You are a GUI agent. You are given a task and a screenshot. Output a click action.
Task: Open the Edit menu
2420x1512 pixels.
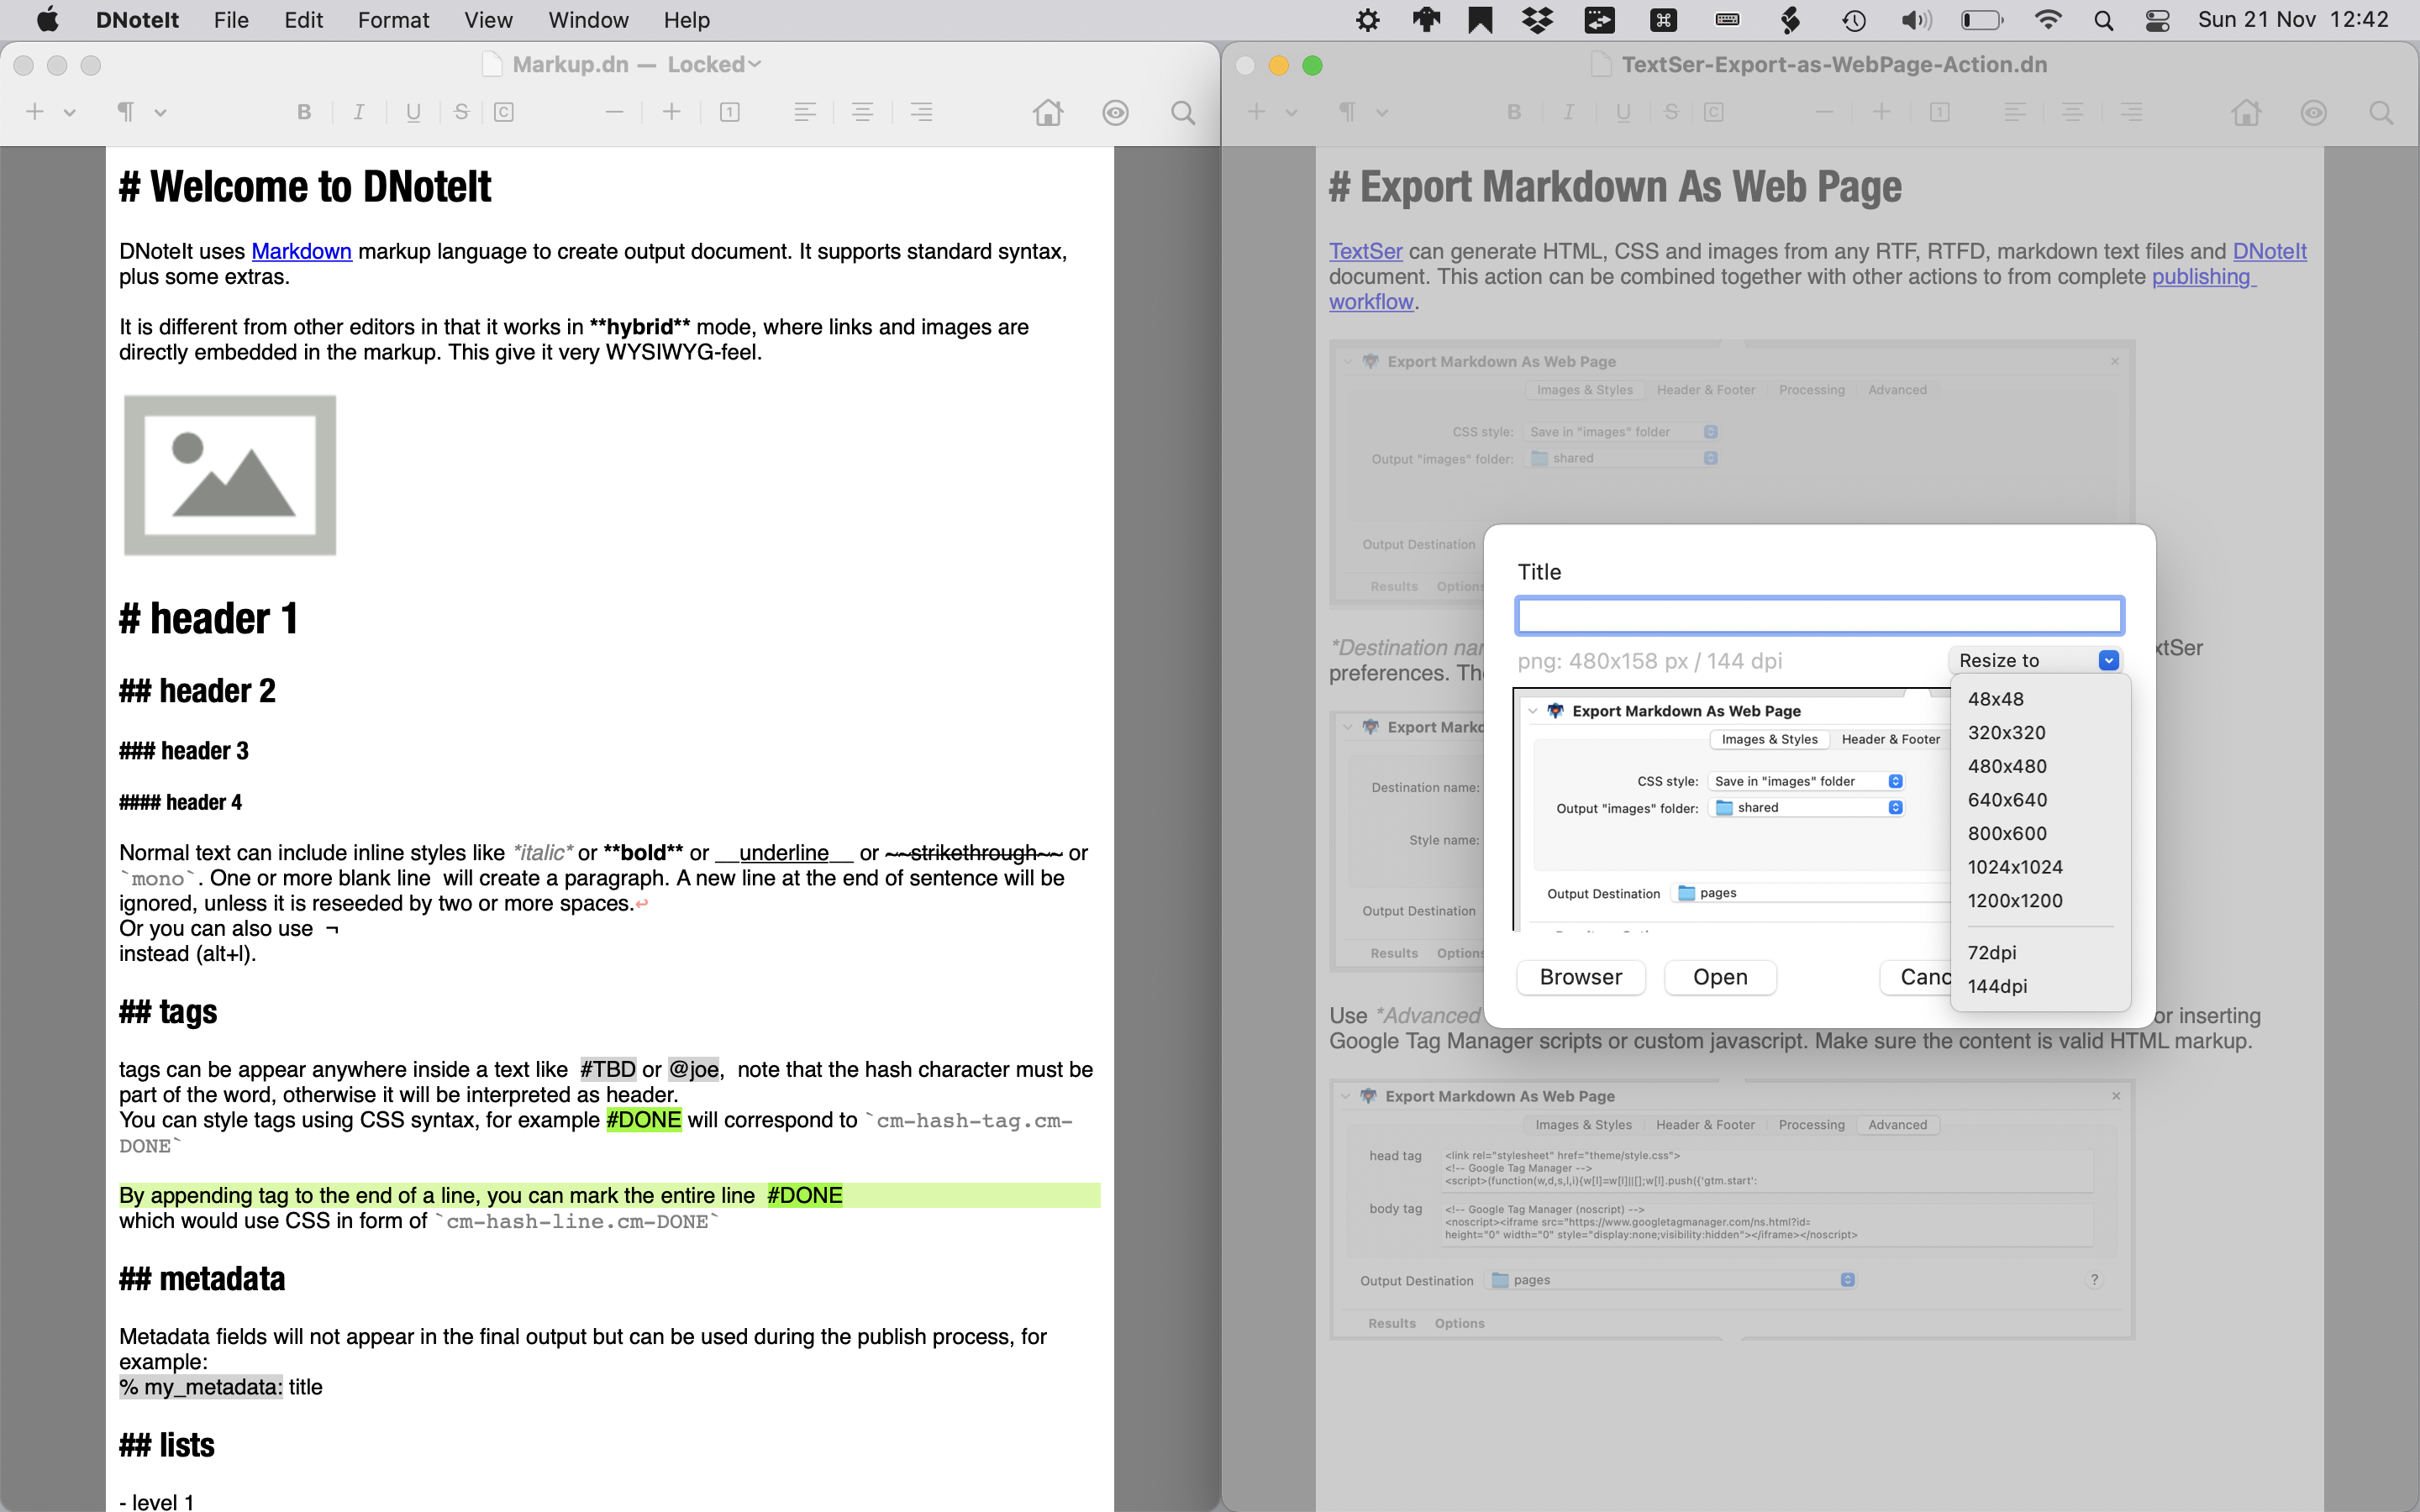pyautogui.click(x=303, y=20)
